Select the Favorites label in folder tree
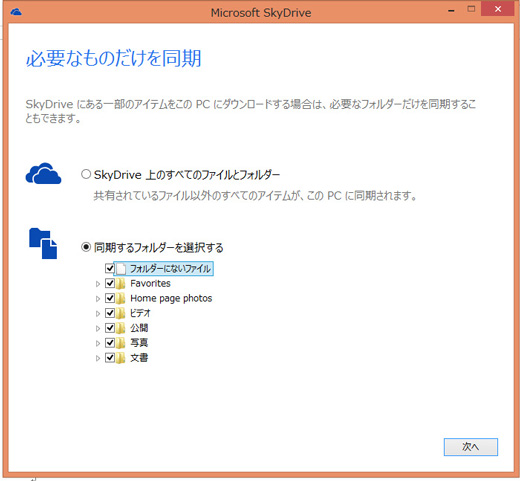The image size is (520, 481). [x=150, y=284]
